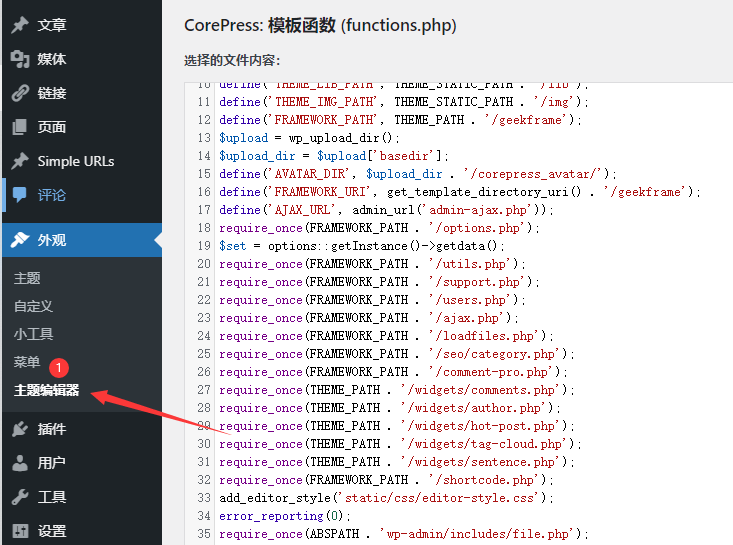The height and width of the screenshot is (545, 733).
Task: Click line 17 defining AJAX_URL
Action: tap(386, 210)
